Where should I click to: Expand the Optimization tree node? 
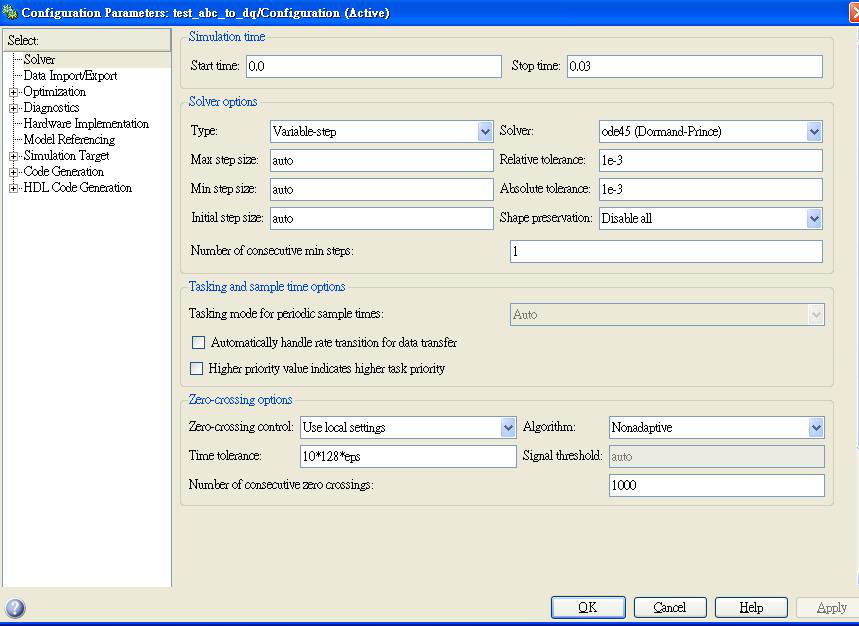14,92
